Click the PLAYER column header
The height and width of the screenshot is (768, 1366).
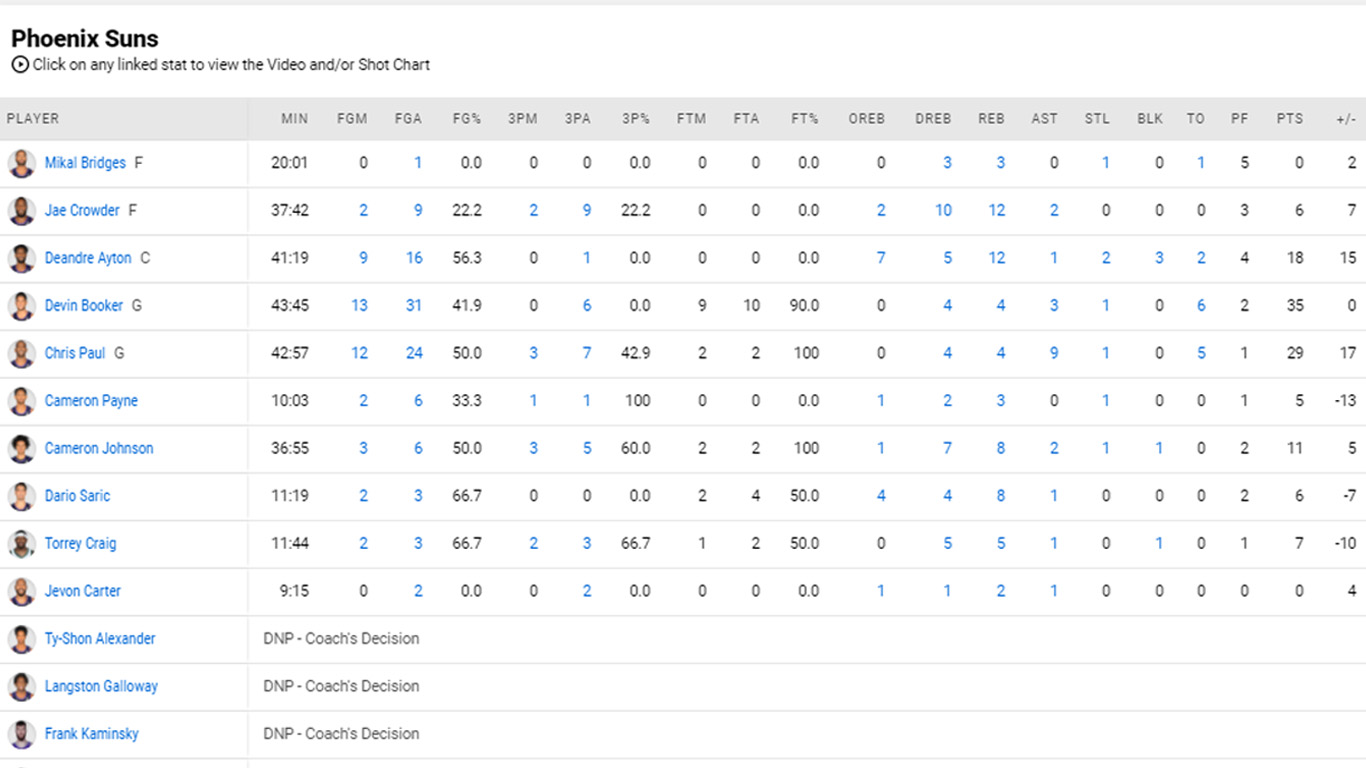point(33,119)
